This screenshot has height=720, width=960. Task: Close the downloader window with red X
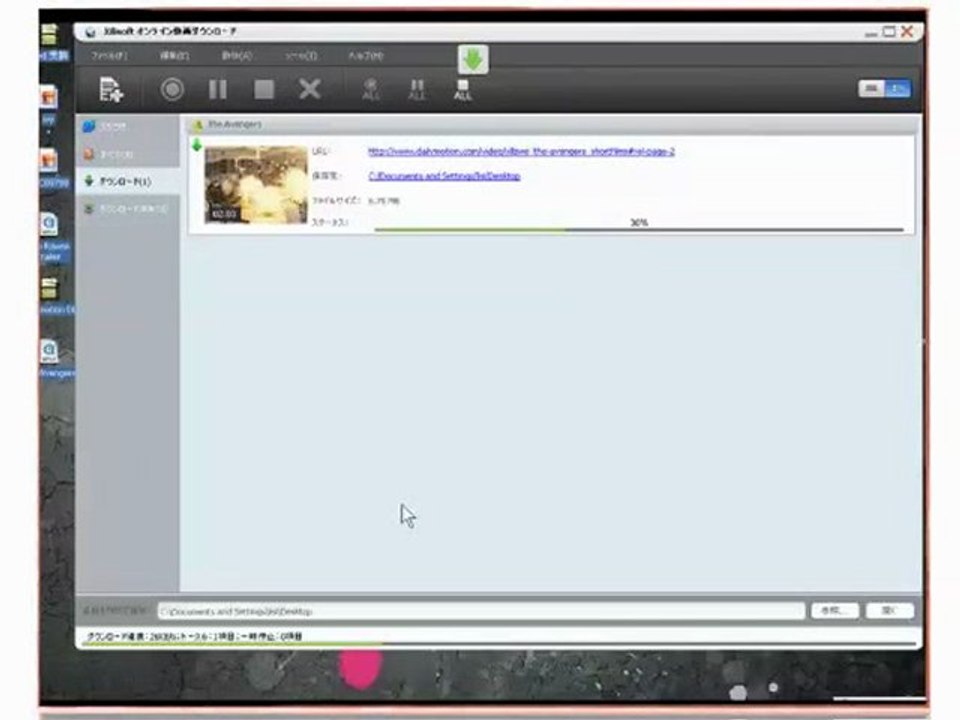click(907, 31)
